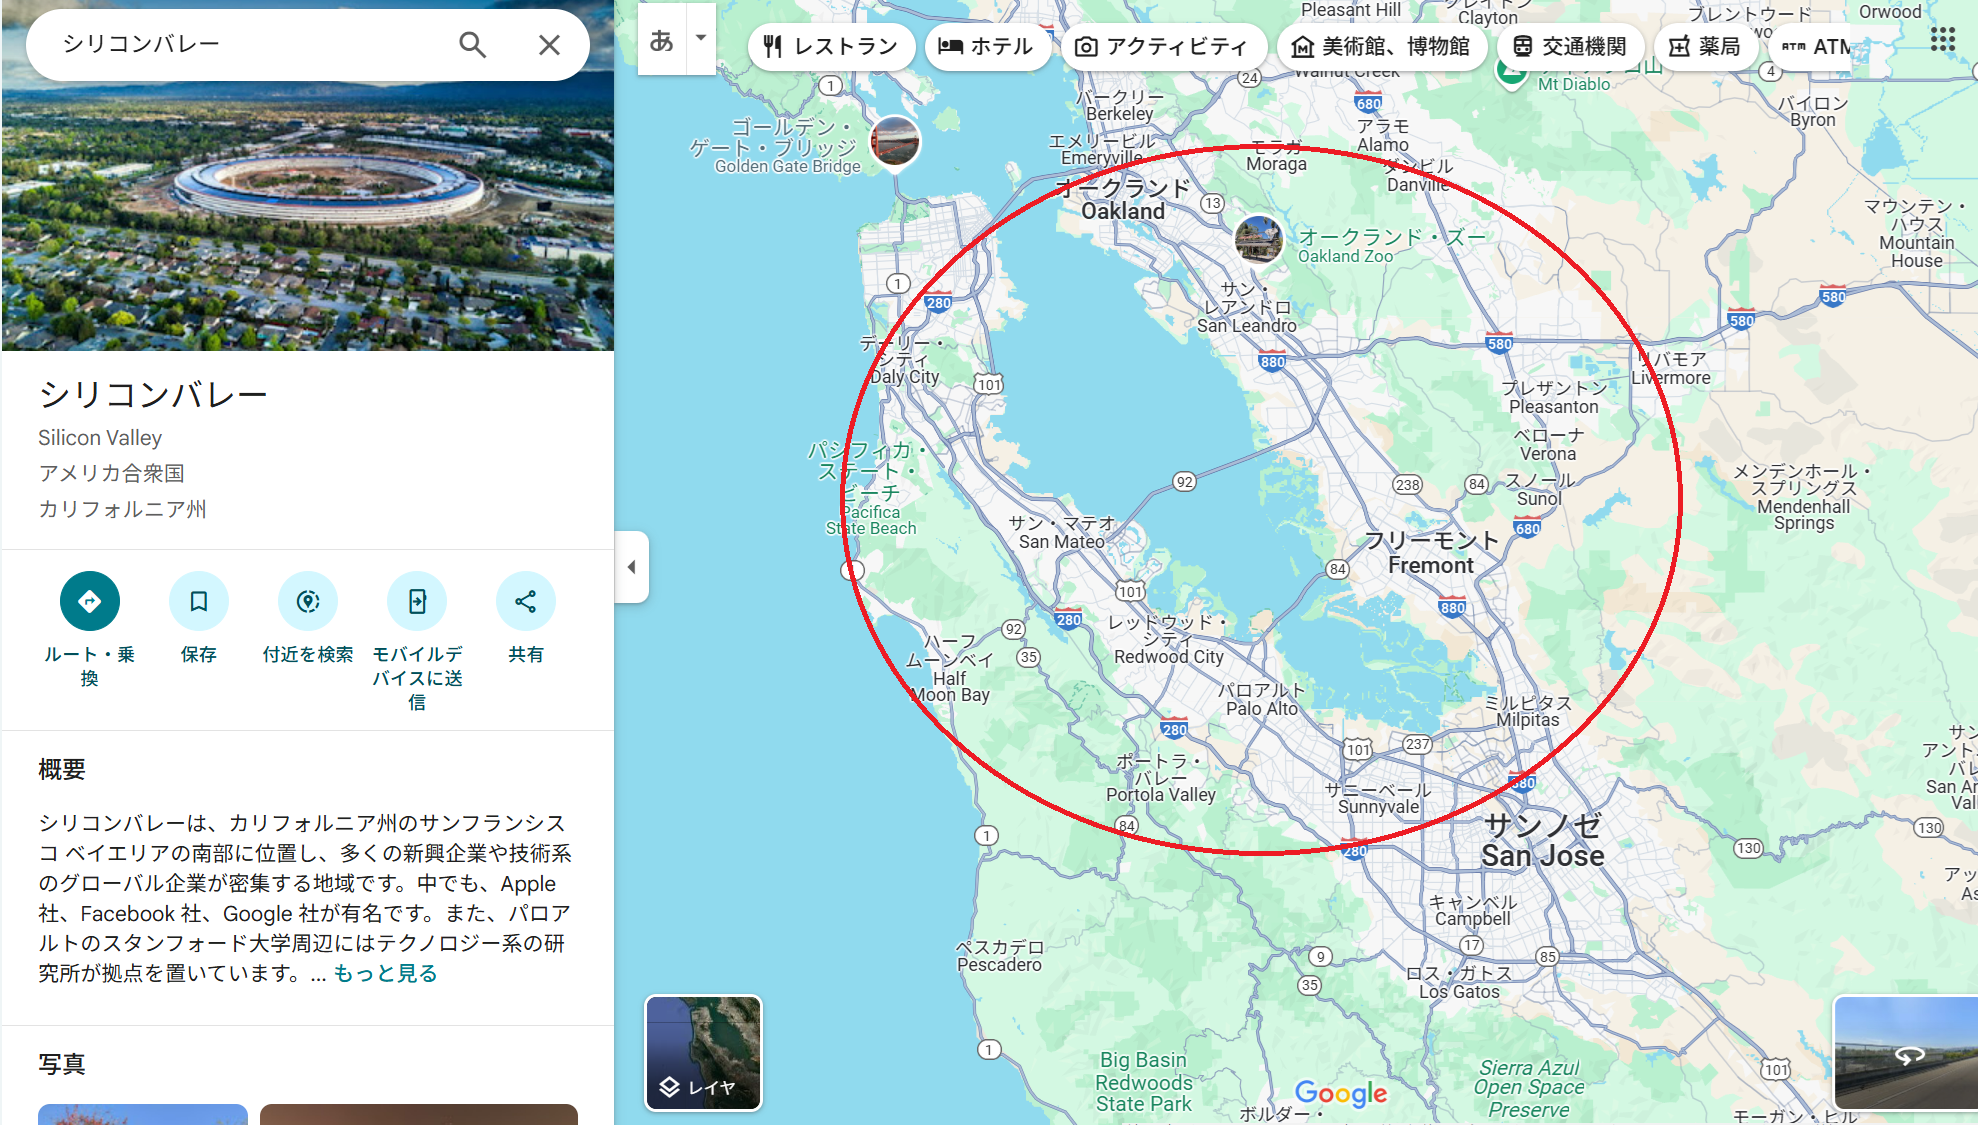Viewport: 1978px width, 1125px height.
Task: Open the input method dropdown arrow
Action: [701, 39]
